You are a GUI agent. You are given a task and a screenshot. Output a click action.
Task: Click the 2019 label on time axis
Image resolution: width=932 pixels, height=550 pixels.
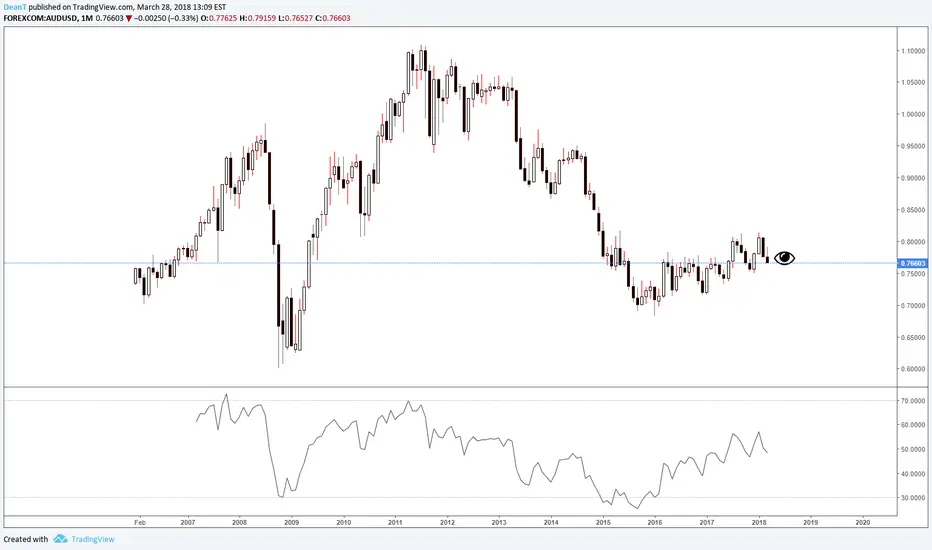[810, 523]
